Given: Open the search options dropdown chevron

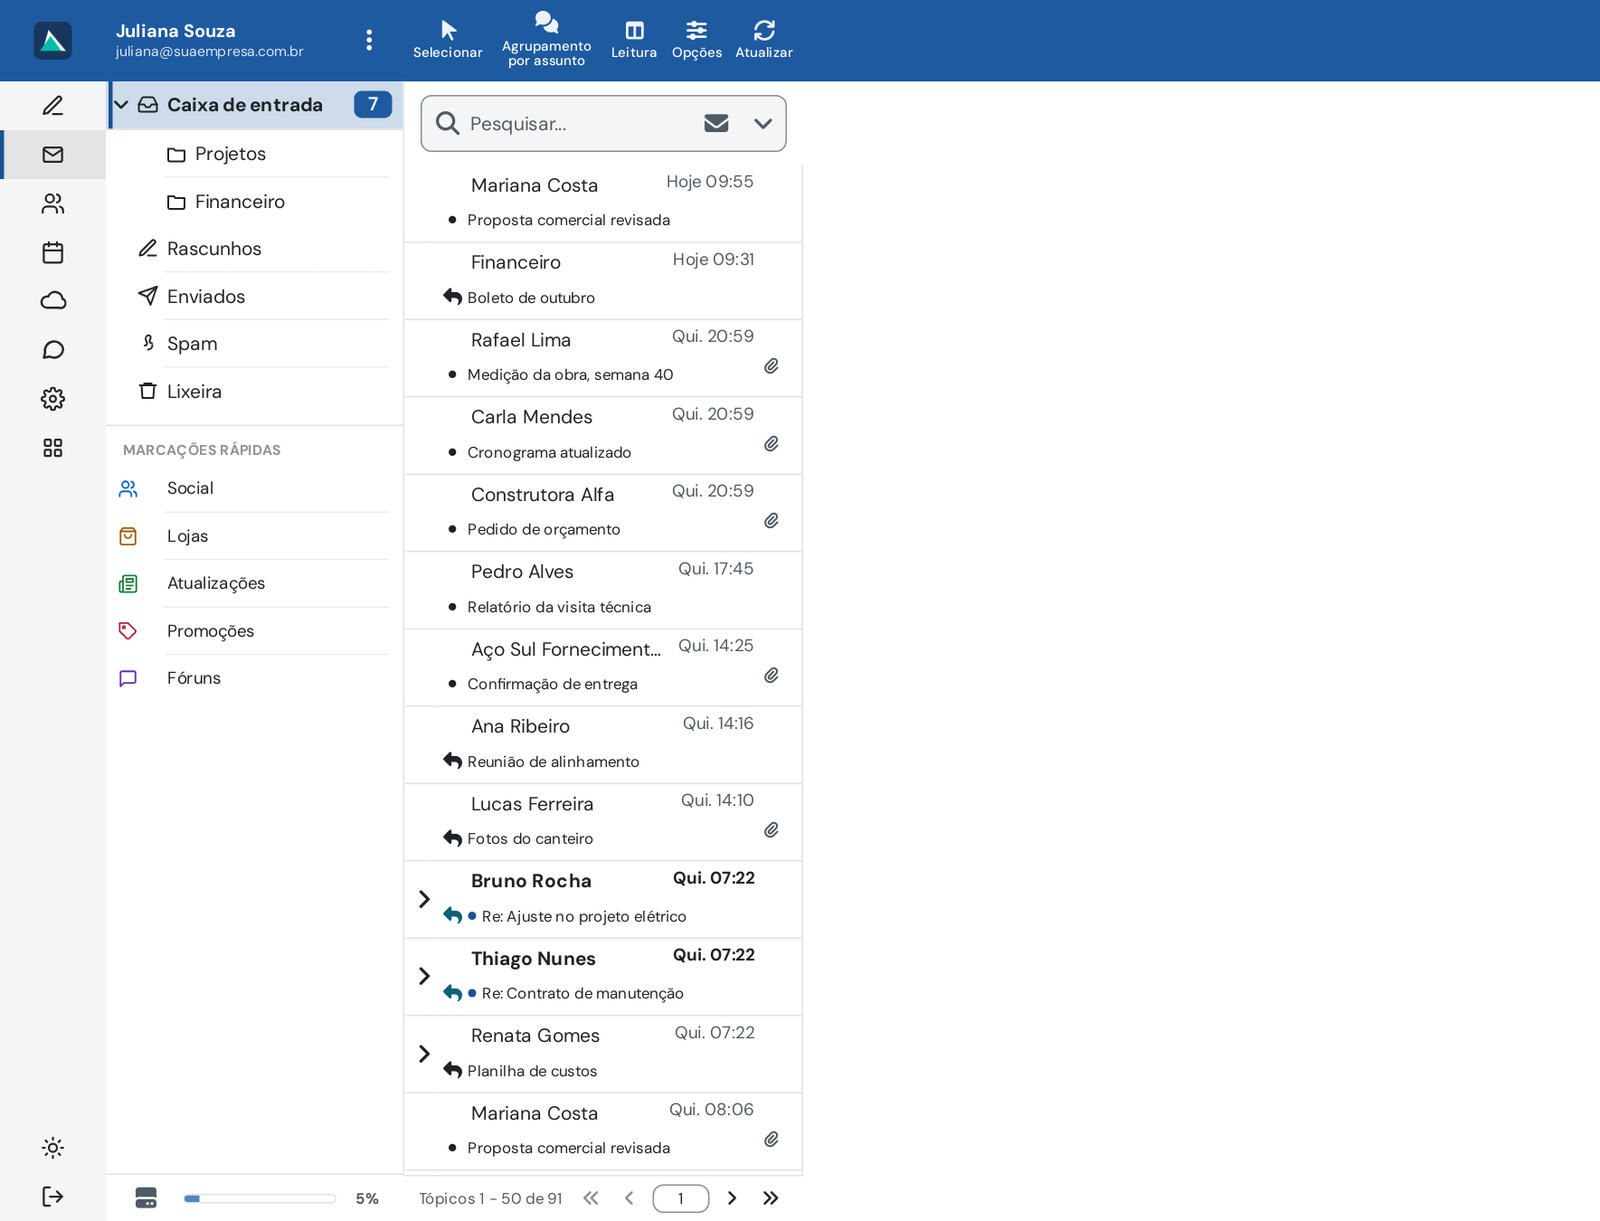Looking at the screenshot, I should click(763, 123).
